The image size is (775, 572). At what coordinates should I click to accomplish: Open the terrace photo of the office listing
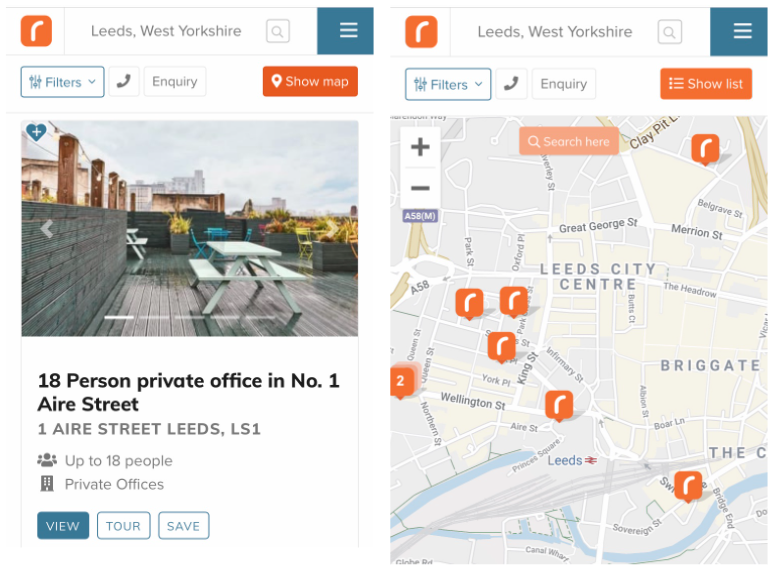[190, 228]
